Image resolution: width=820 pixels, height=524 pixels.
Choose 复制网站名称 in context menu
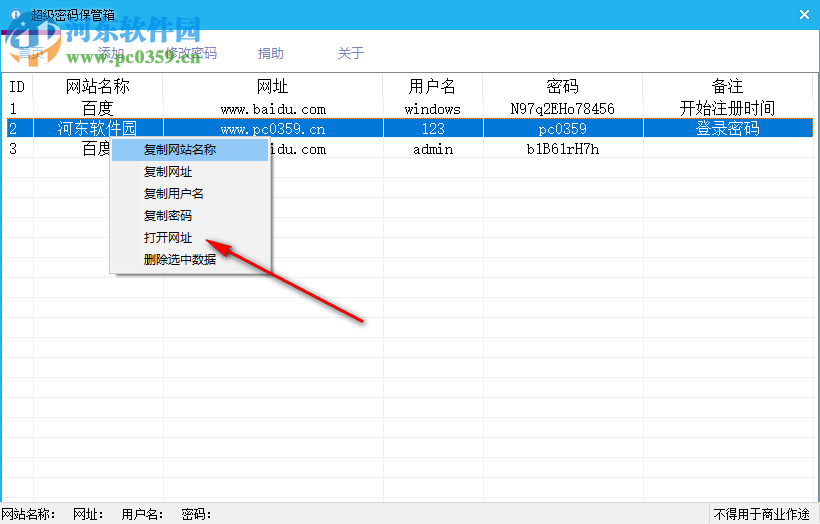(190, 150)
